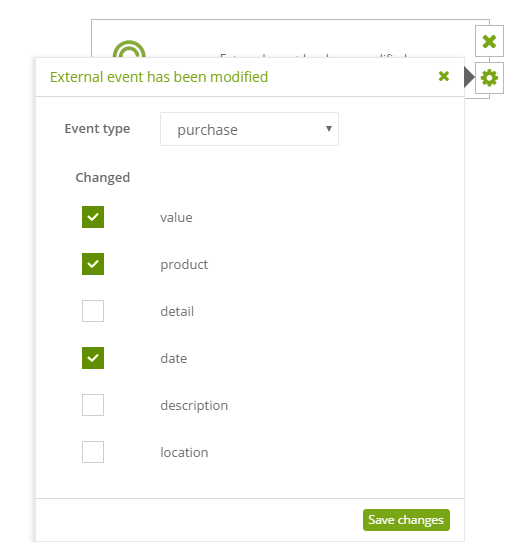
Task: Click the dialog title External event has been modified
Action: 159,77
